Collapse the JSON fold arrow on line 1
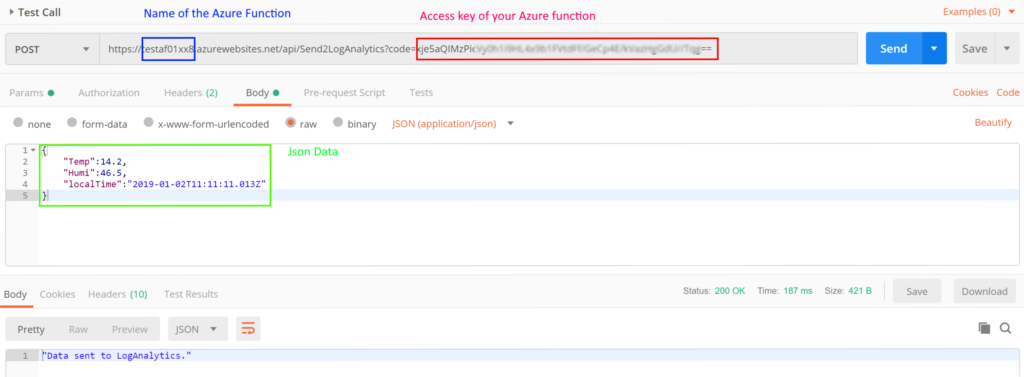 point(33,150)
